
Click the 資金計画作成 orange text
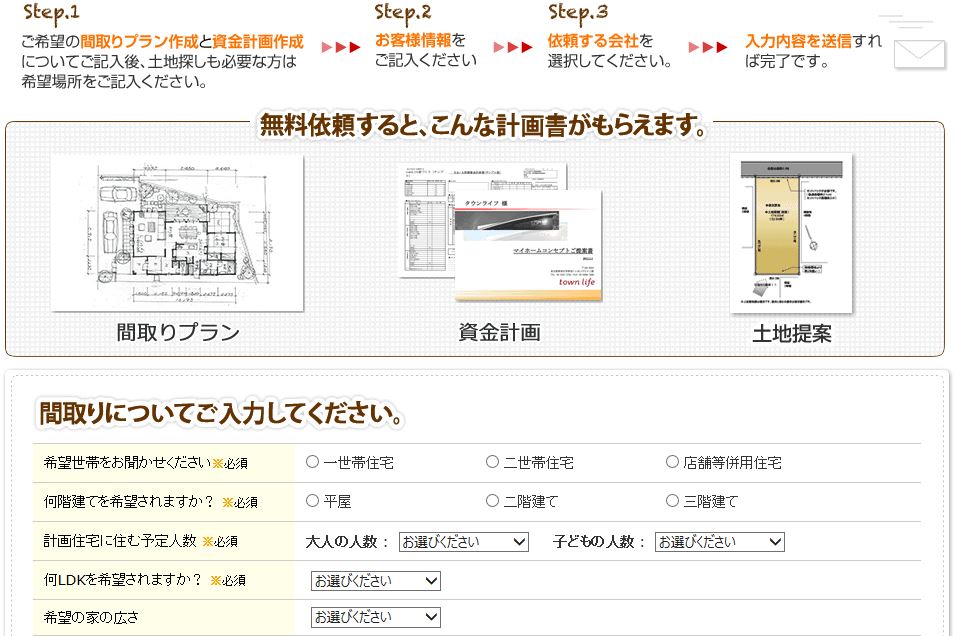258,41
